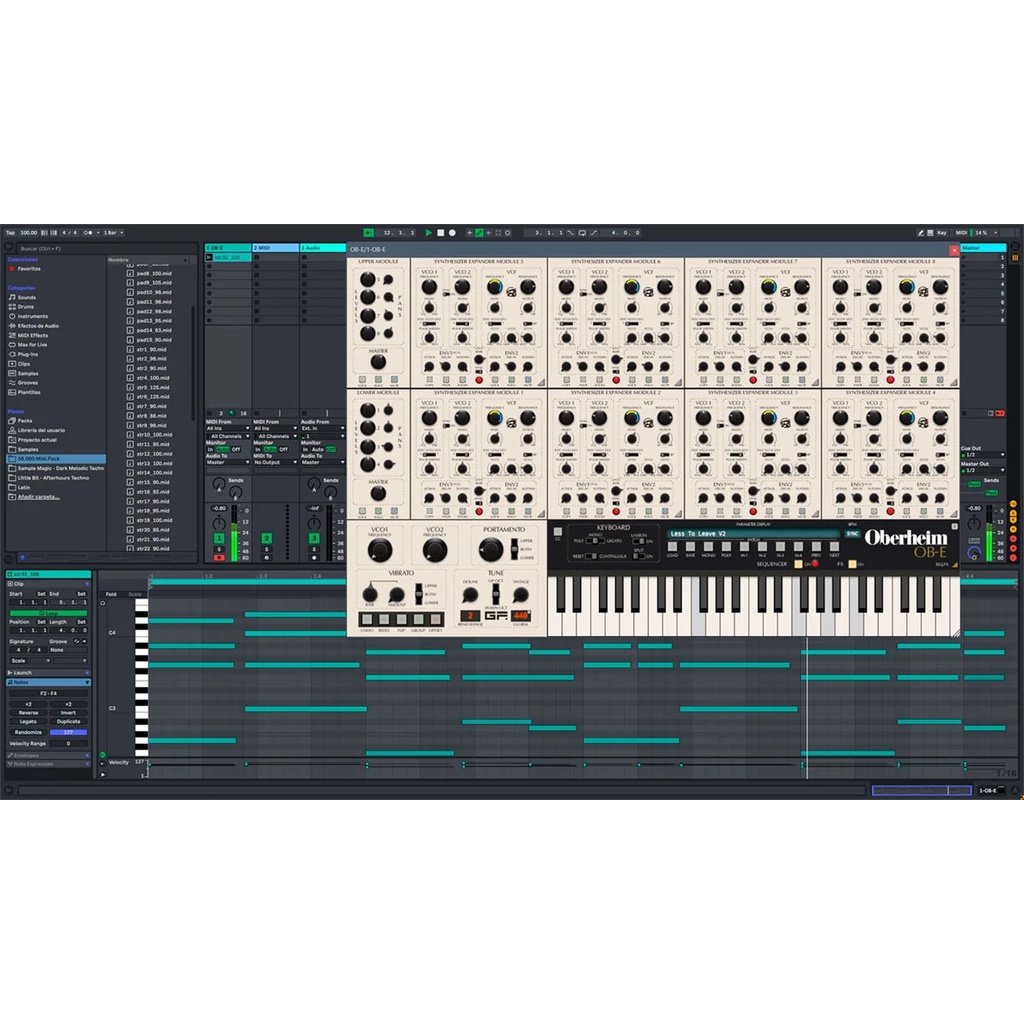Image resolution: width=1024 pixels, height=1024 pixels.
Task: Open OB-E track MIDI From All Ins dropdown
Action: [228, 428]
